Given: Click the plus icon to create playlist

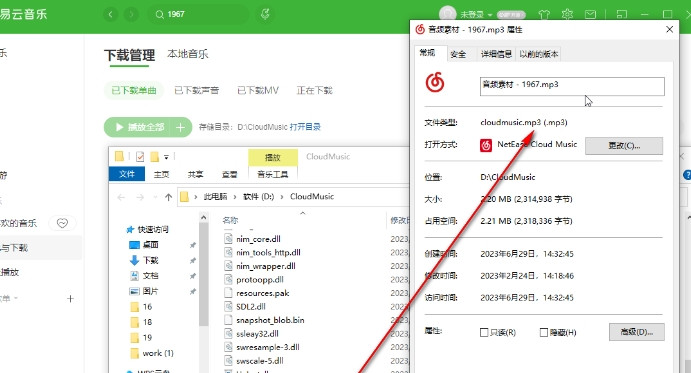Looking at the screenshot, I should coord(70,298).
